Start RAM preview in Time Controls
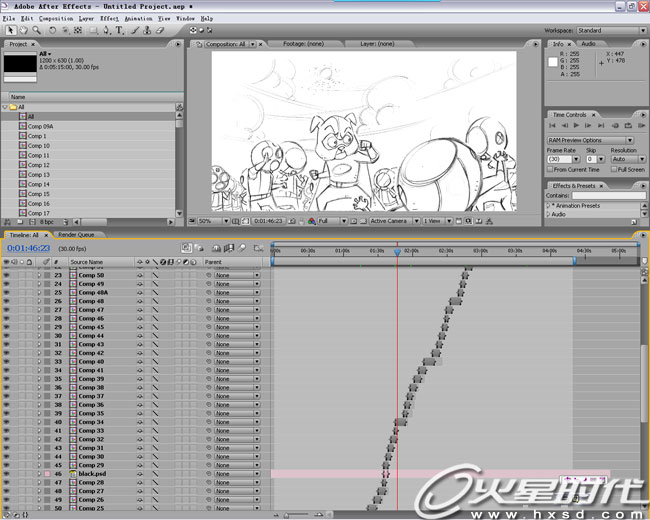The width and height of the screenshot is (650, 520). (641, 125)
